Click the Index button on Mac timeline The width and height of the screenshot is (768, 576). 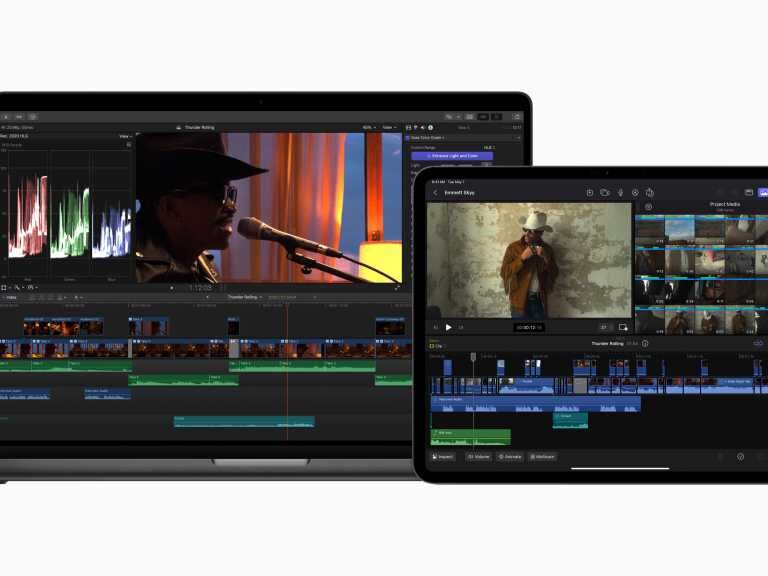tap(11, 297)
